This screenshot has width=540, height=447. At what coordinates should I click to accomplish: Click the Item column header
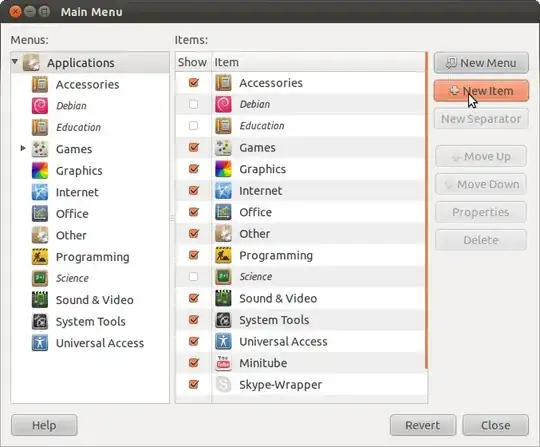[319, 62]
